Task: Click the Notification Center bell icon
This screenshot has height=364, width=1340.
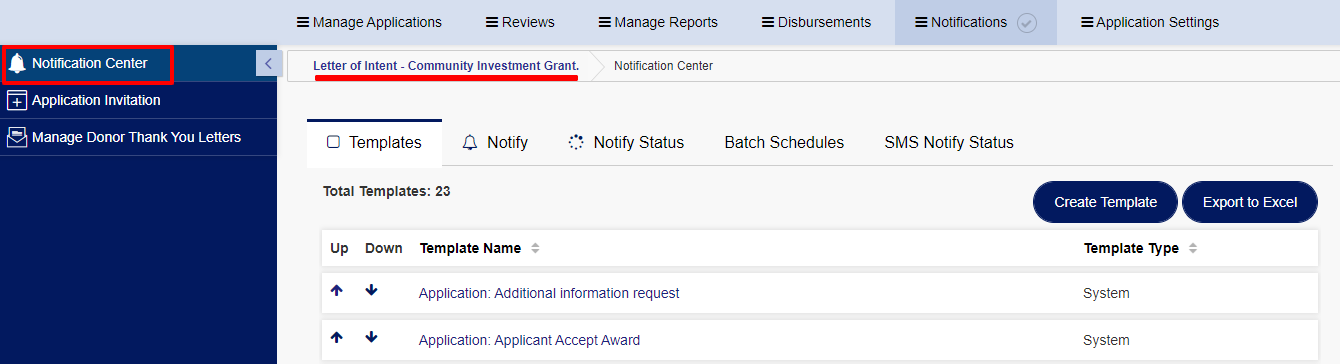Action: pos(17,64)
